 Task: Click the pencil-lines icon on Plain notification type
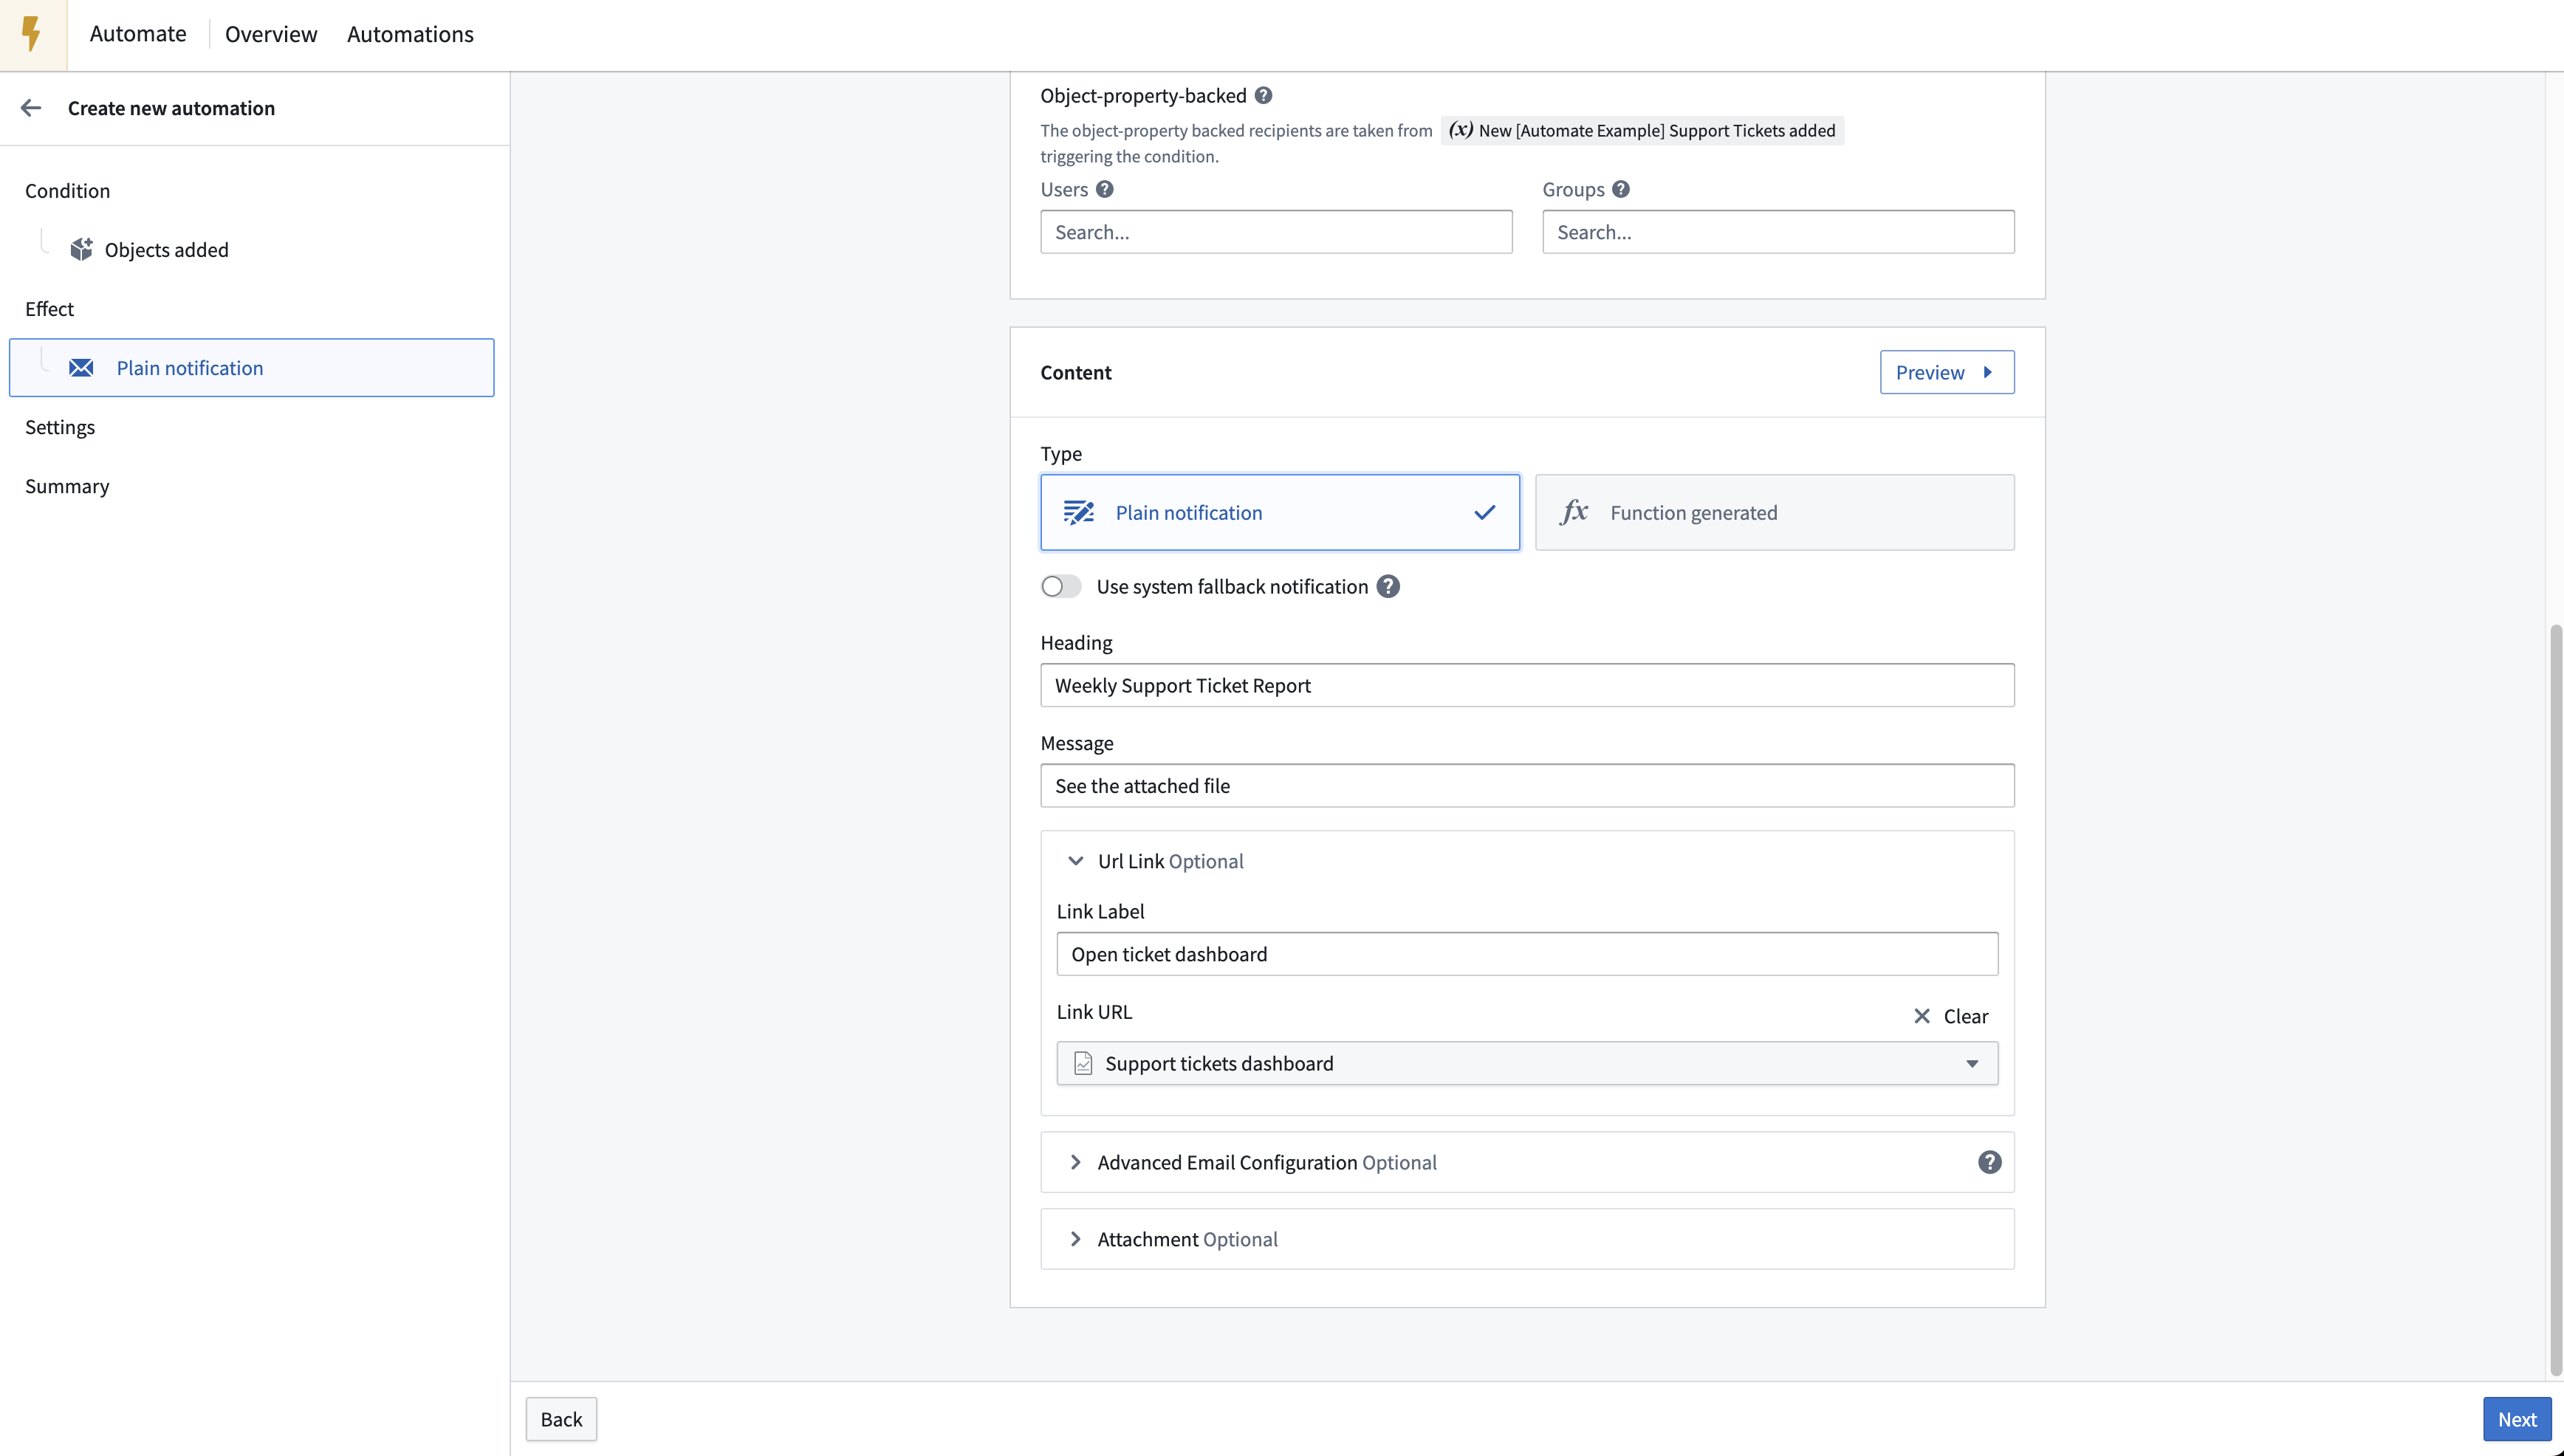(x=1078, y=512)
